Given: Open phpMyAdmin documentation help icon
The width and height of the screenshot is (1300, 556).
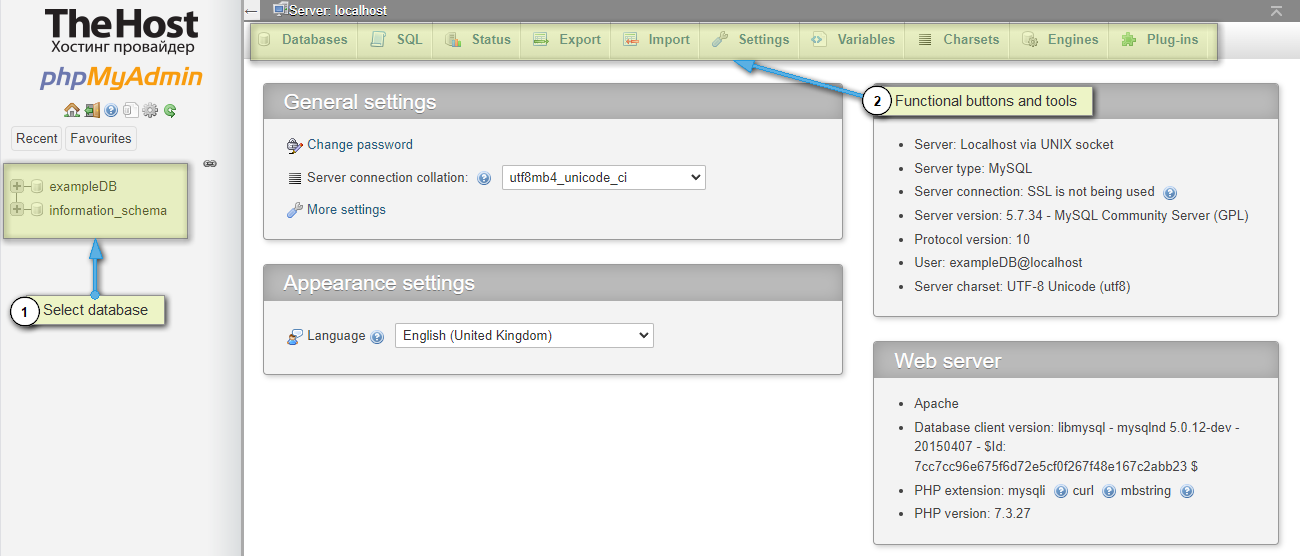Looking at the screenshot, I should (111, 110).
